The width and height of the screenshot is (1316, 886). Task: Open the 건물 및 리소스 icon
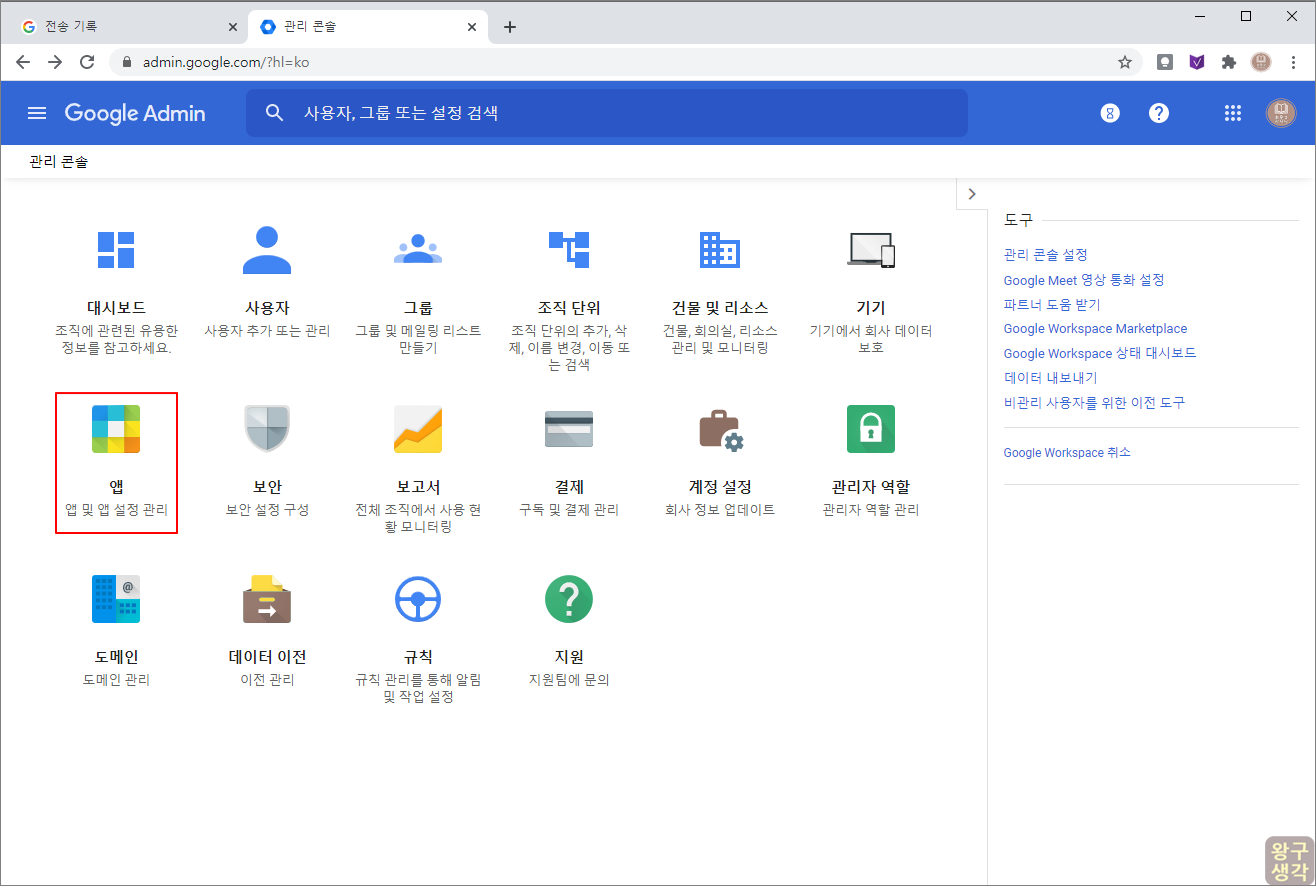[x=720, y=250]
